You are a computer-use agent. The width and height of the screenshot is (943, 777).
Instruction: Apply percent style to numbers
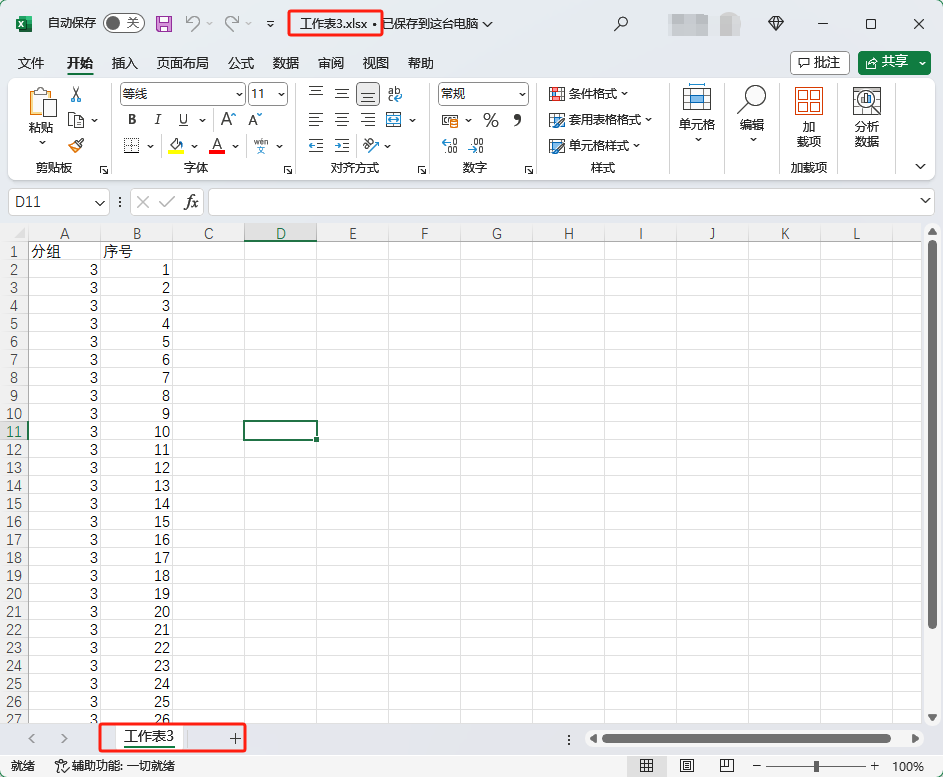tap(491, 120)
